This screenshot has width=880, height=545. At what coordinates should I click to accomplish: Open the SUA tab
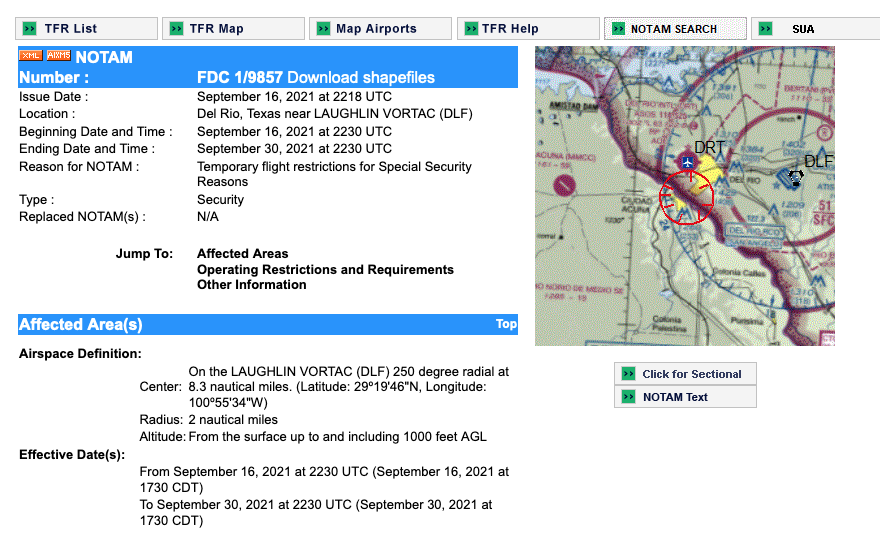[x=802, y=29]
